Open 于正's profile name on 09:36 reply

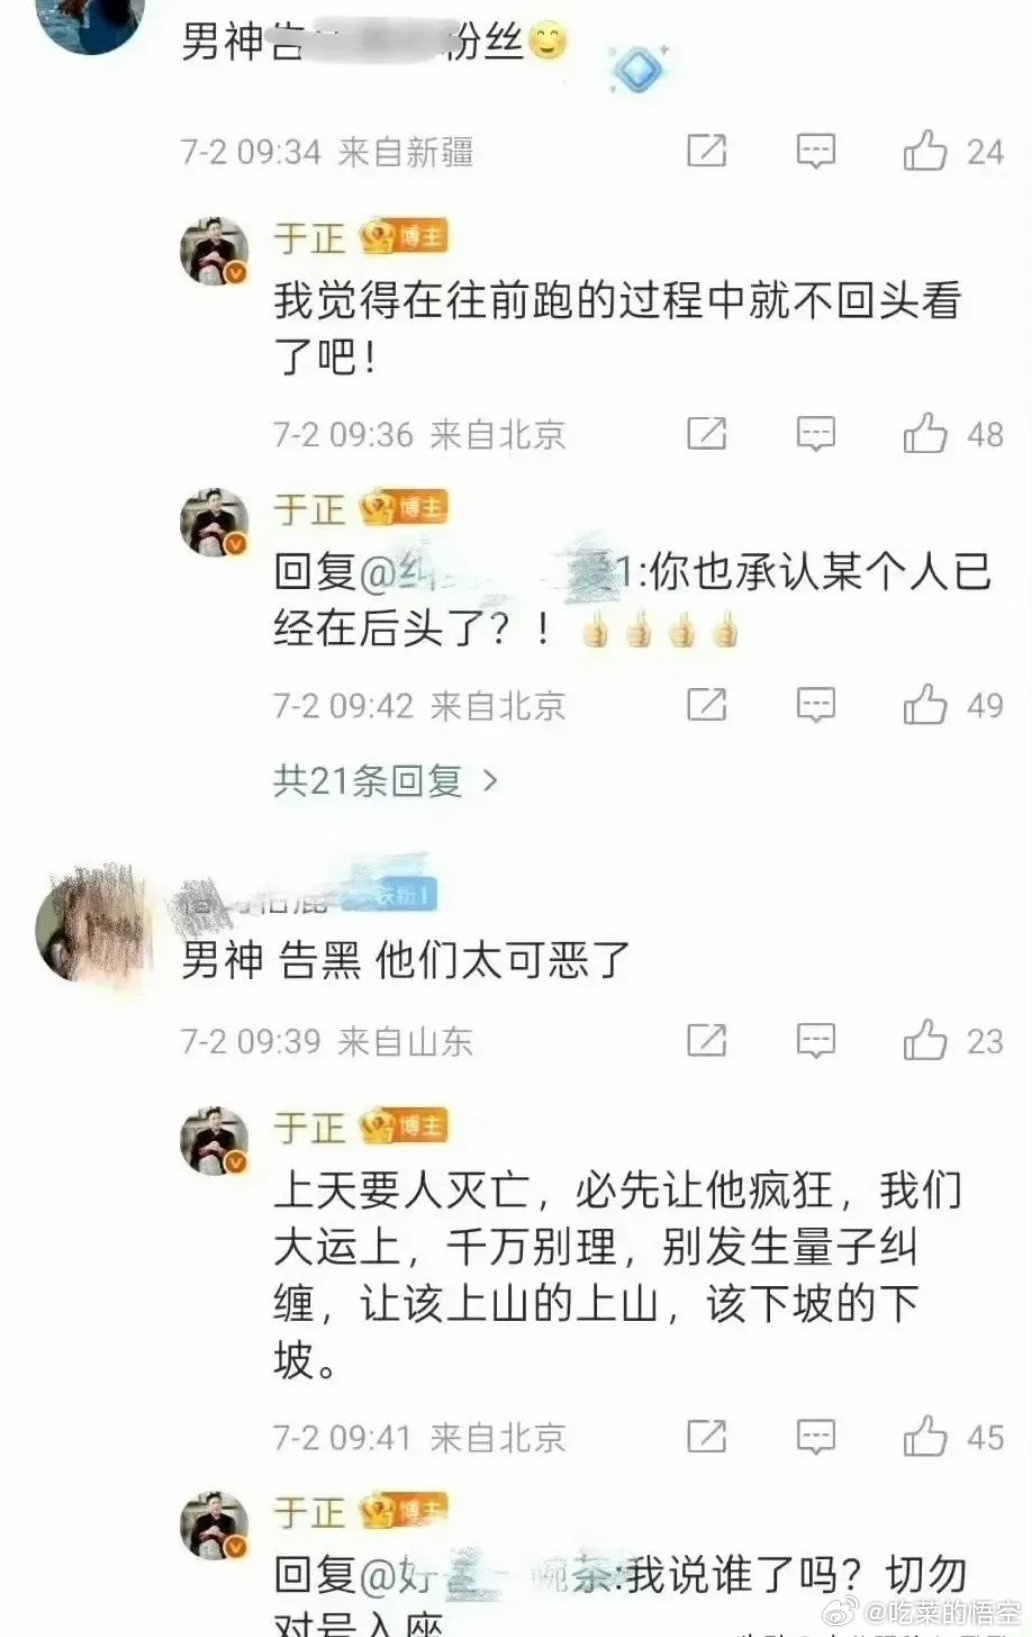point(309,238)
